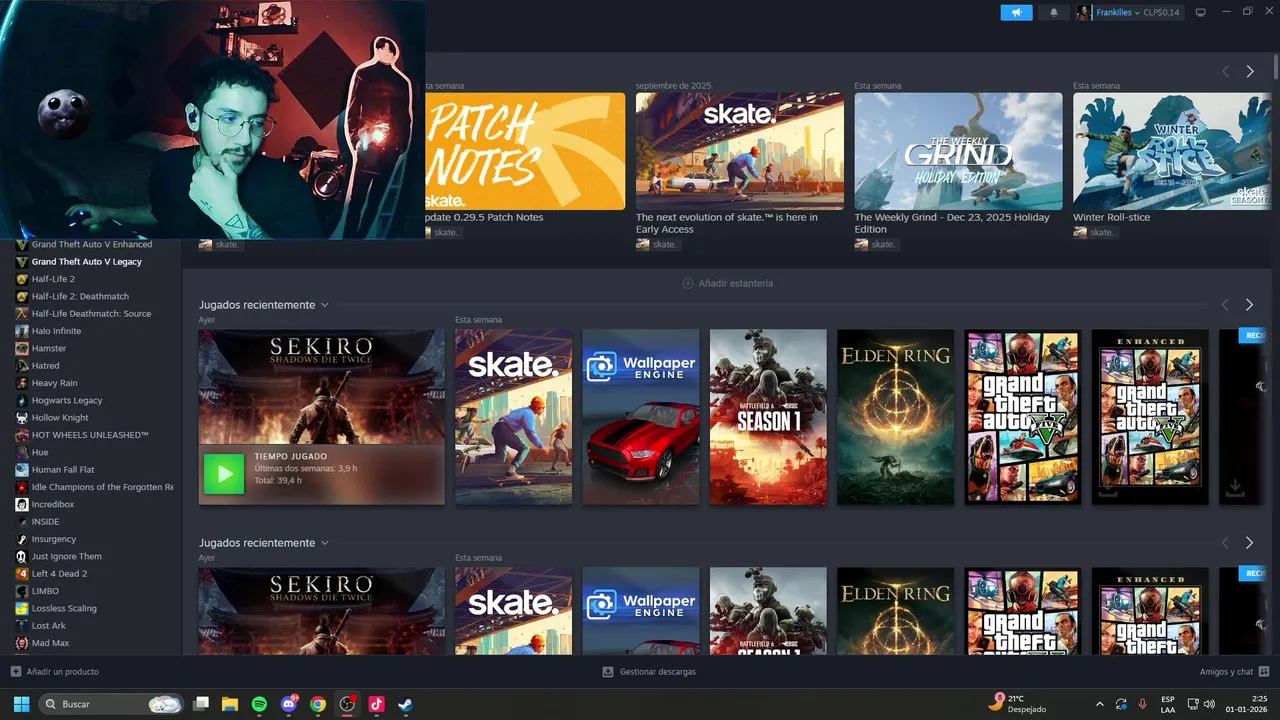Select INSIDE in library list
Image resolution: width=1280 pixels, height=720 pixels.
point(45,522)
